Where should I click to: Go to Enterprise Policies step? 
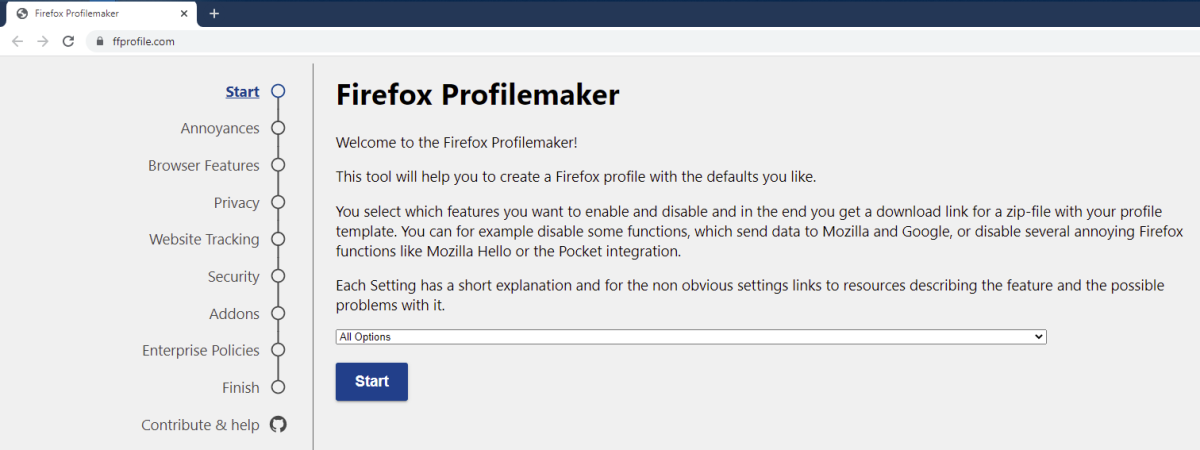(201, 350)
